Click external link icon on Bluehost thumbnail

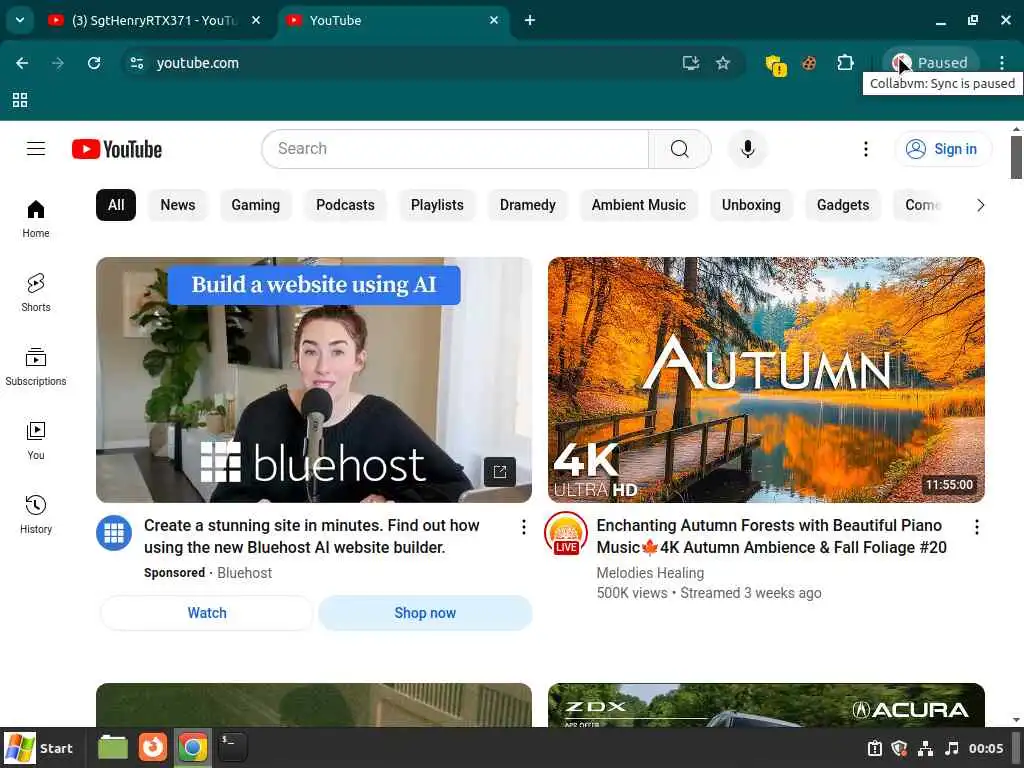(500, 472)
